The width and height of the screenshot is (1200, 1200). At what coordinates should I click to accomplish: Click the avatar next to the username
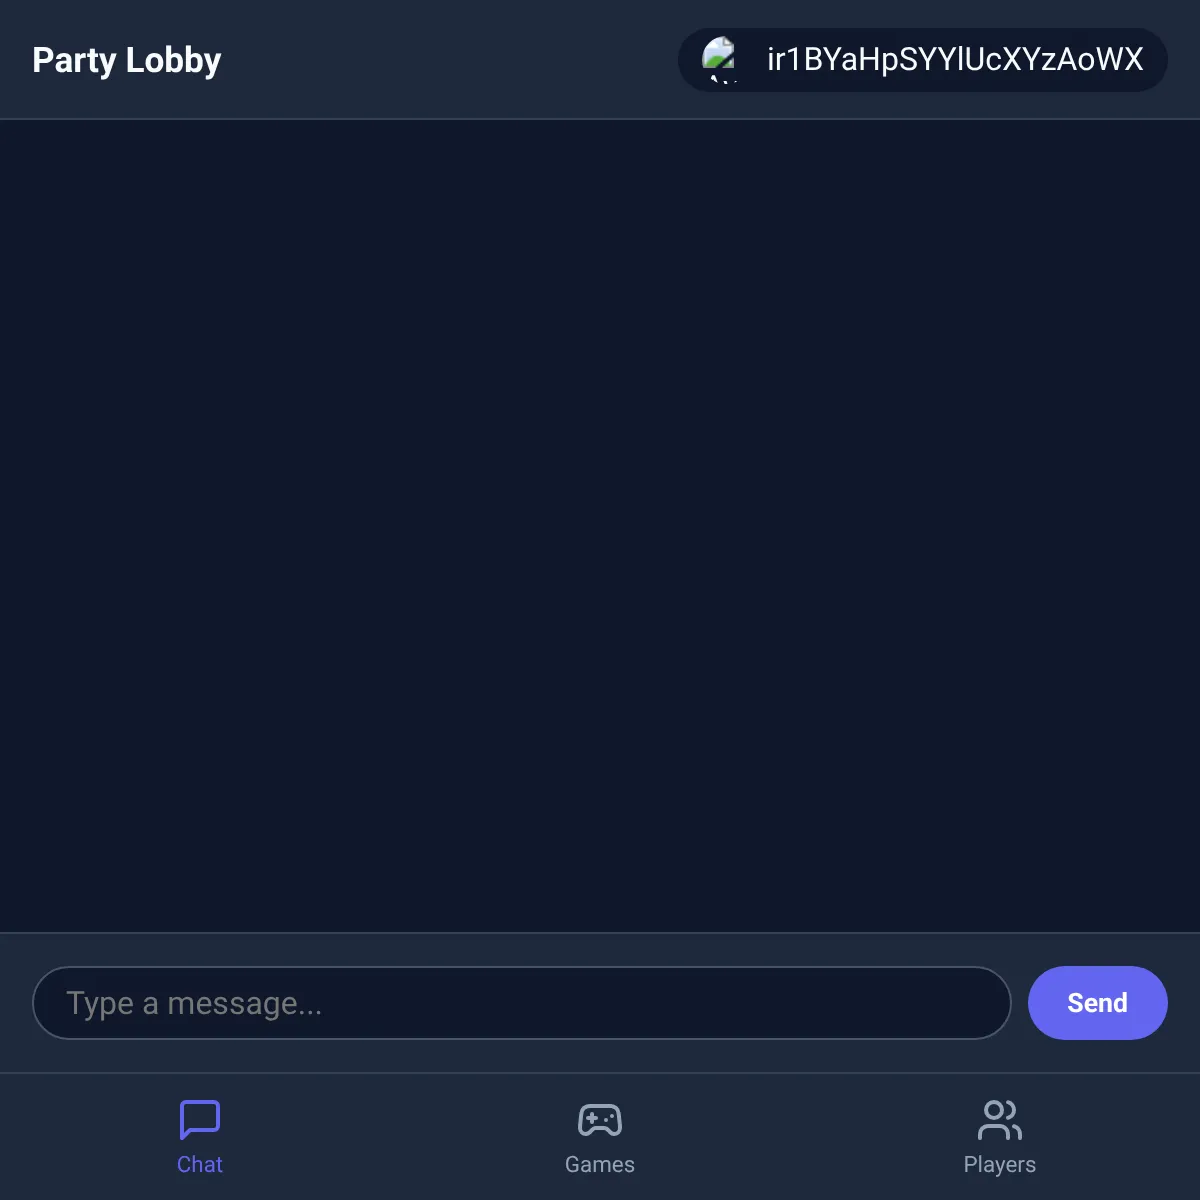point(719,60)
